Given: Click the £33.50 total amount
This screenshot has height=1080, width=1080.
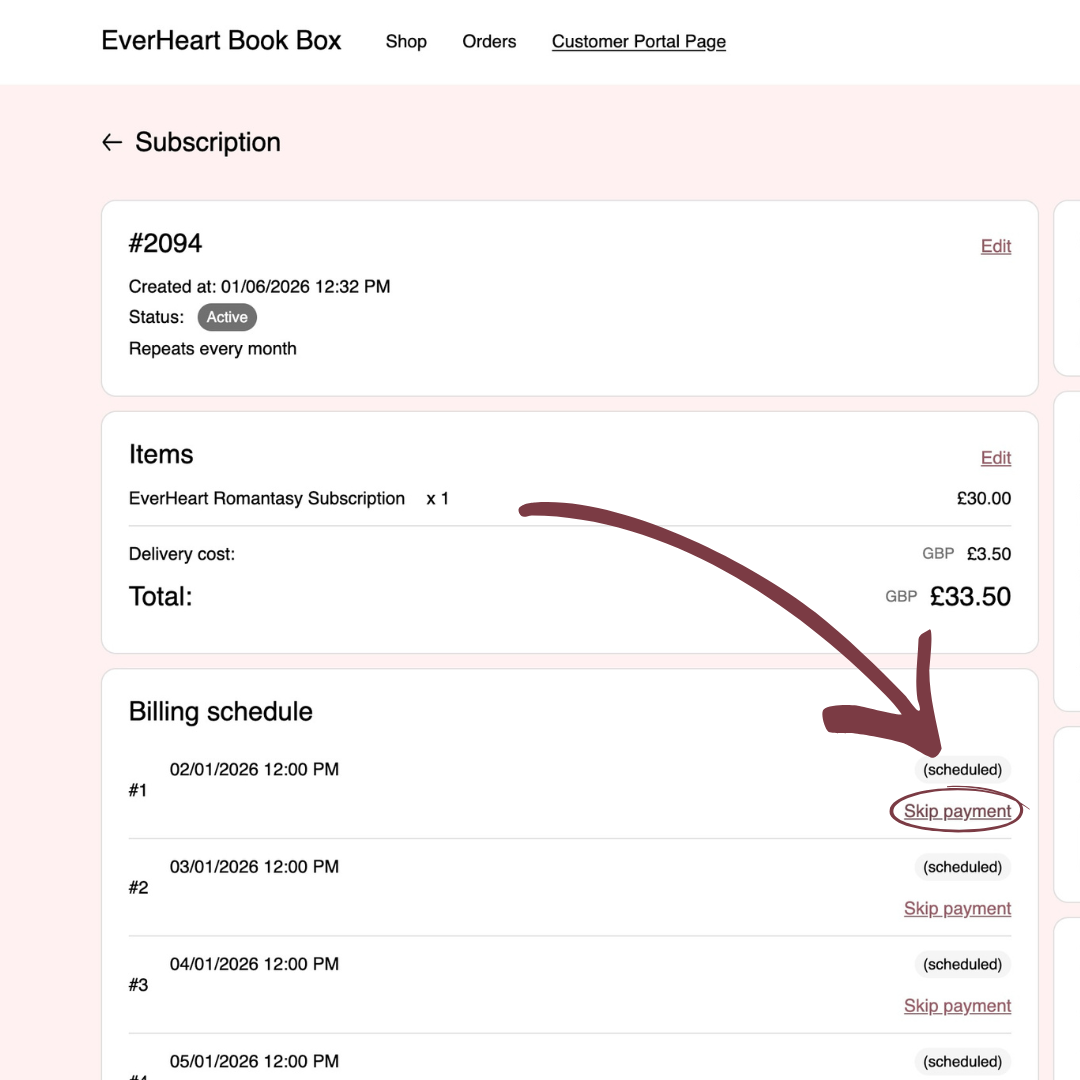Looking at the screenshot, I should [970, 597].
